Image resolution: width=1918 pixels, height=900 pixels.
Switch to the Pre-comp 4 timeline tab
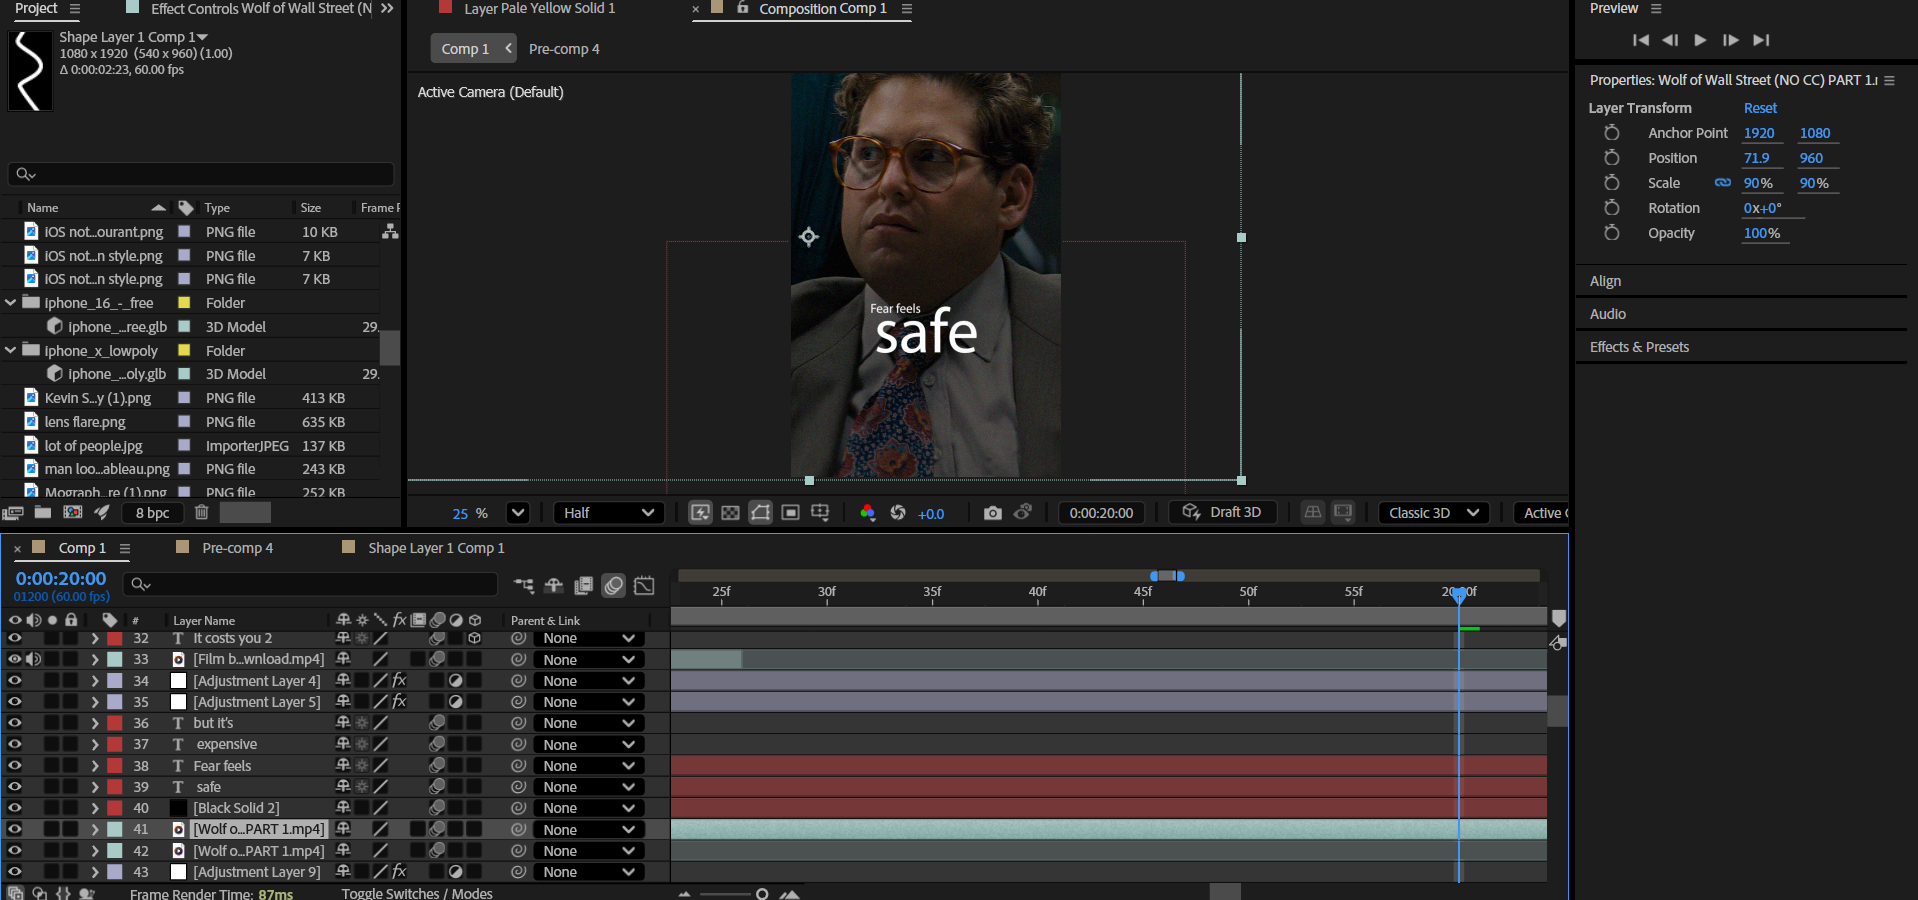237,548
